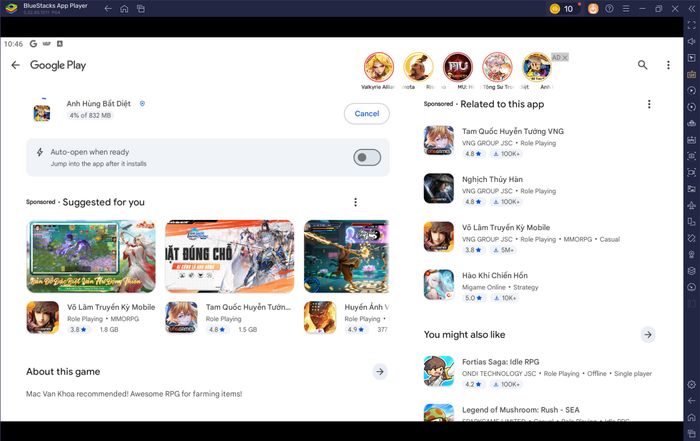Image resolution: width=700 pixels, height=441 pixels.
Task: Close the AD banner
Action: pos(565,58)
